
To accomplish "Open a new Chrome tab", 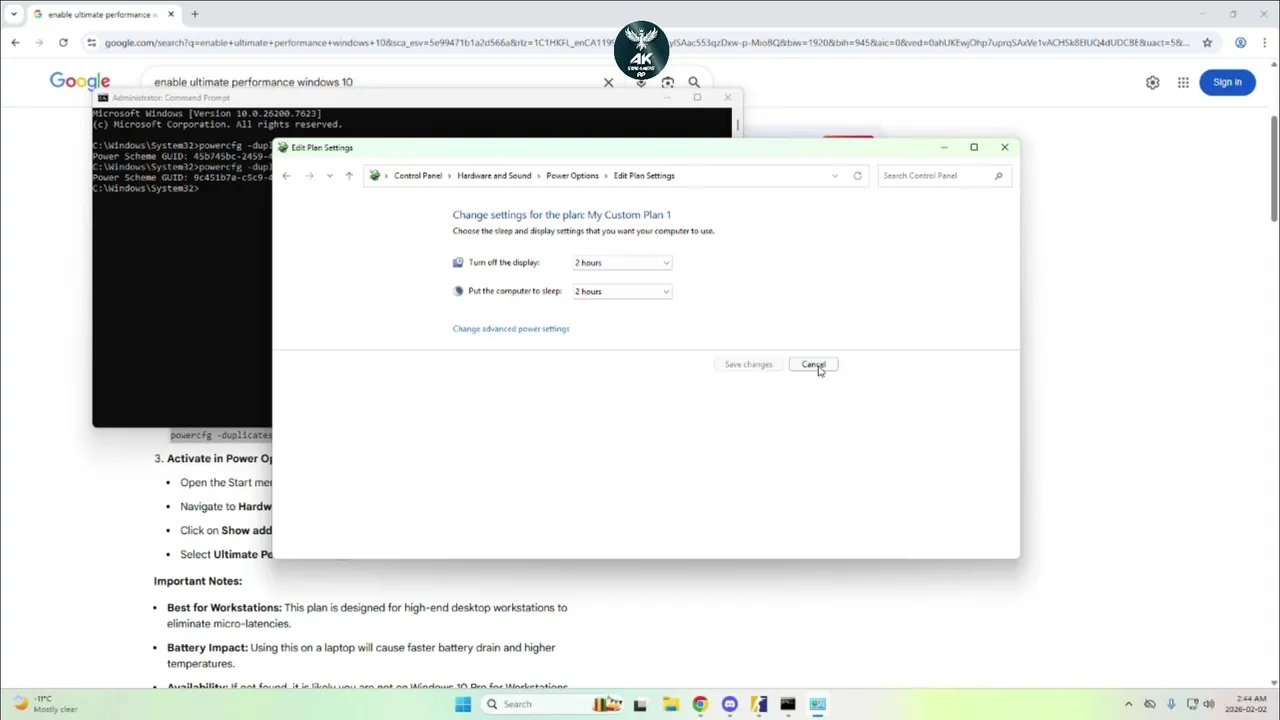I will pos(194,14).
